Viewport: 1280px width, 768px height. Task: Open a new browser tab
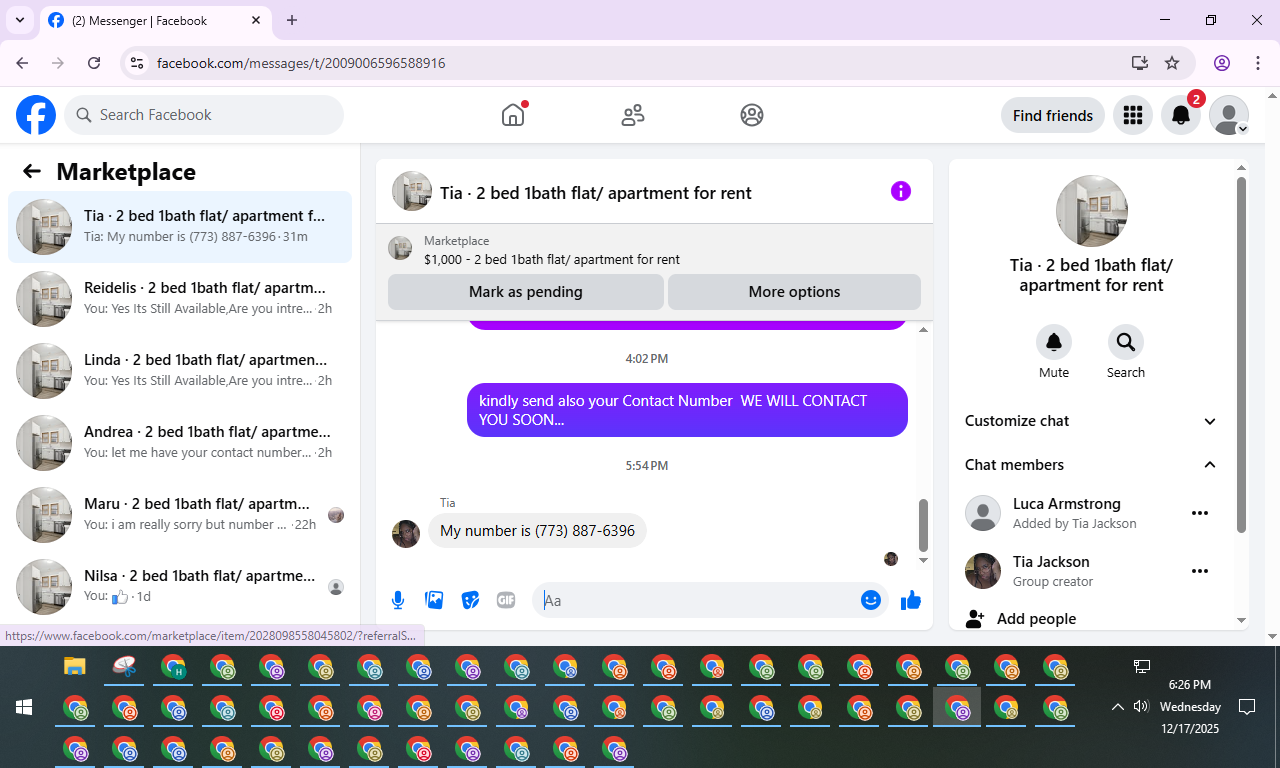click(292, 20)
